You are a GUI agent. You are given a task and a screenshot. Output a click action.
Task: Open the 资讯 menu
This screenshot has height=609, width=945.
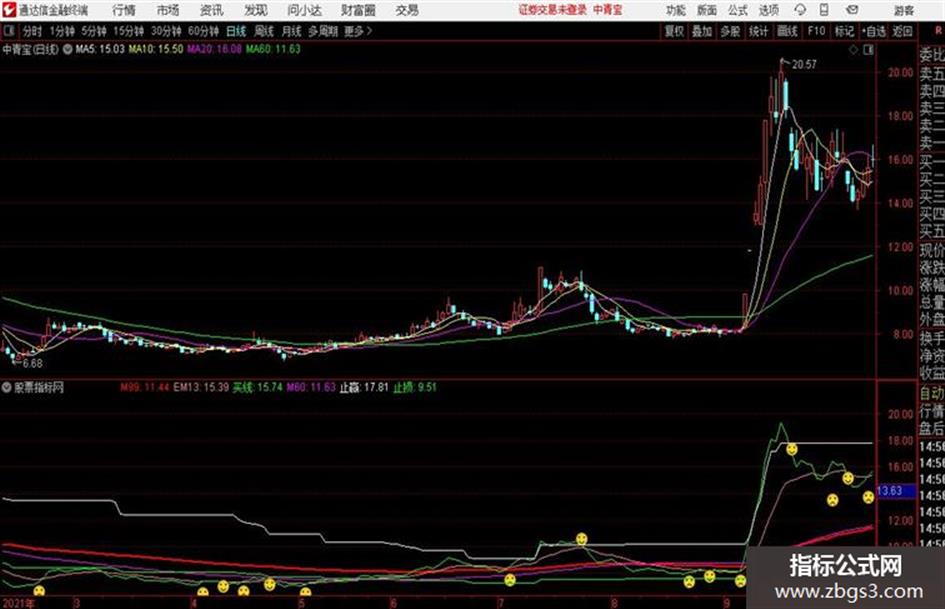[212, 10]
